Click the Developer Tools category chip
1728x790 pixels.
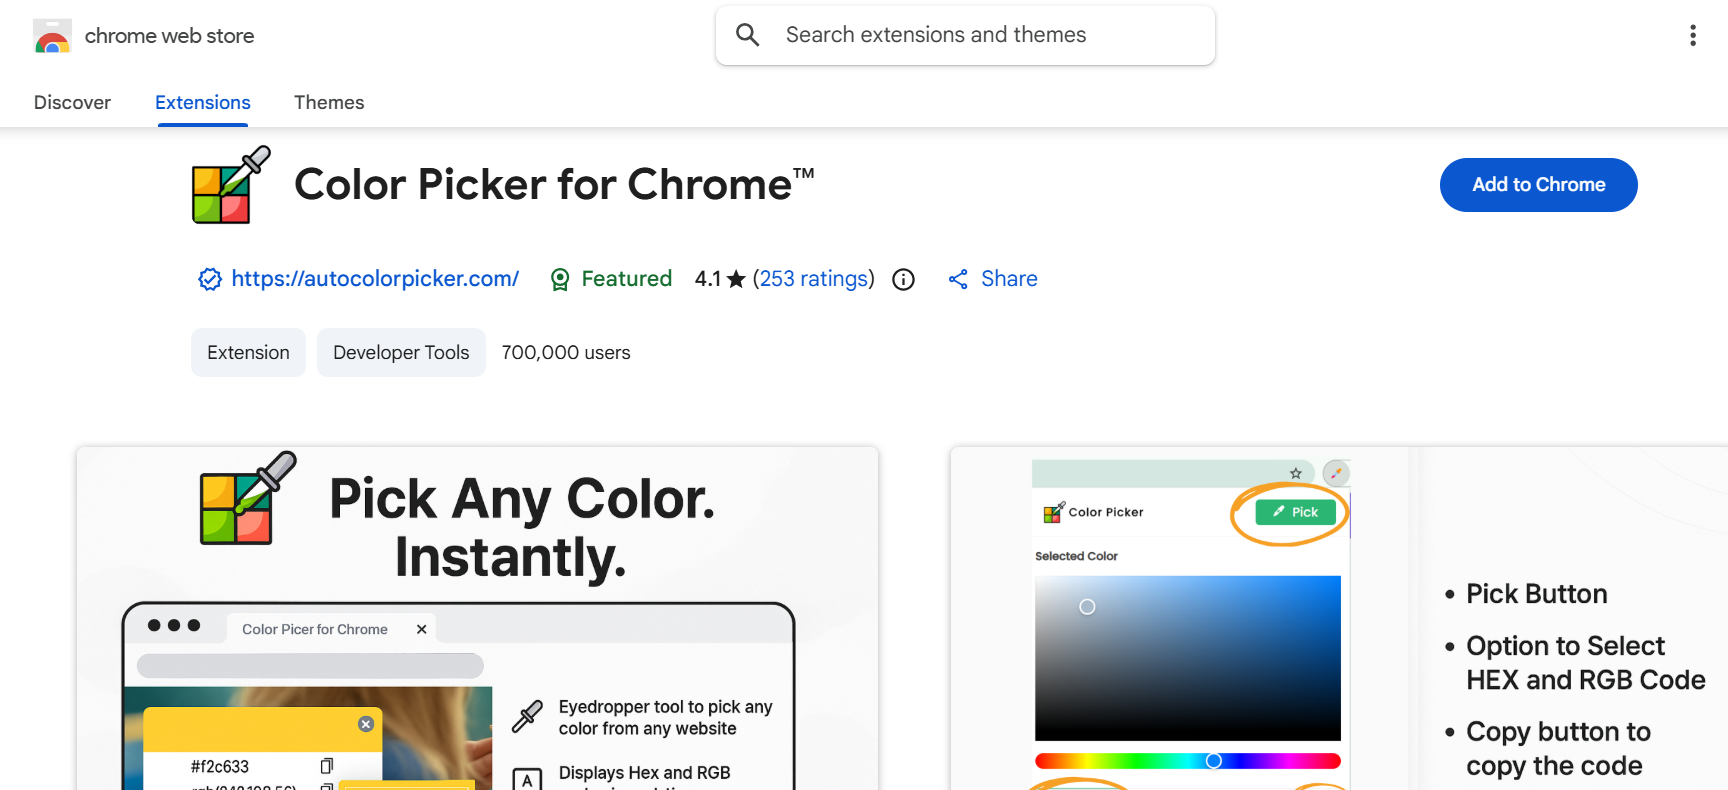[x=401, y=353]
